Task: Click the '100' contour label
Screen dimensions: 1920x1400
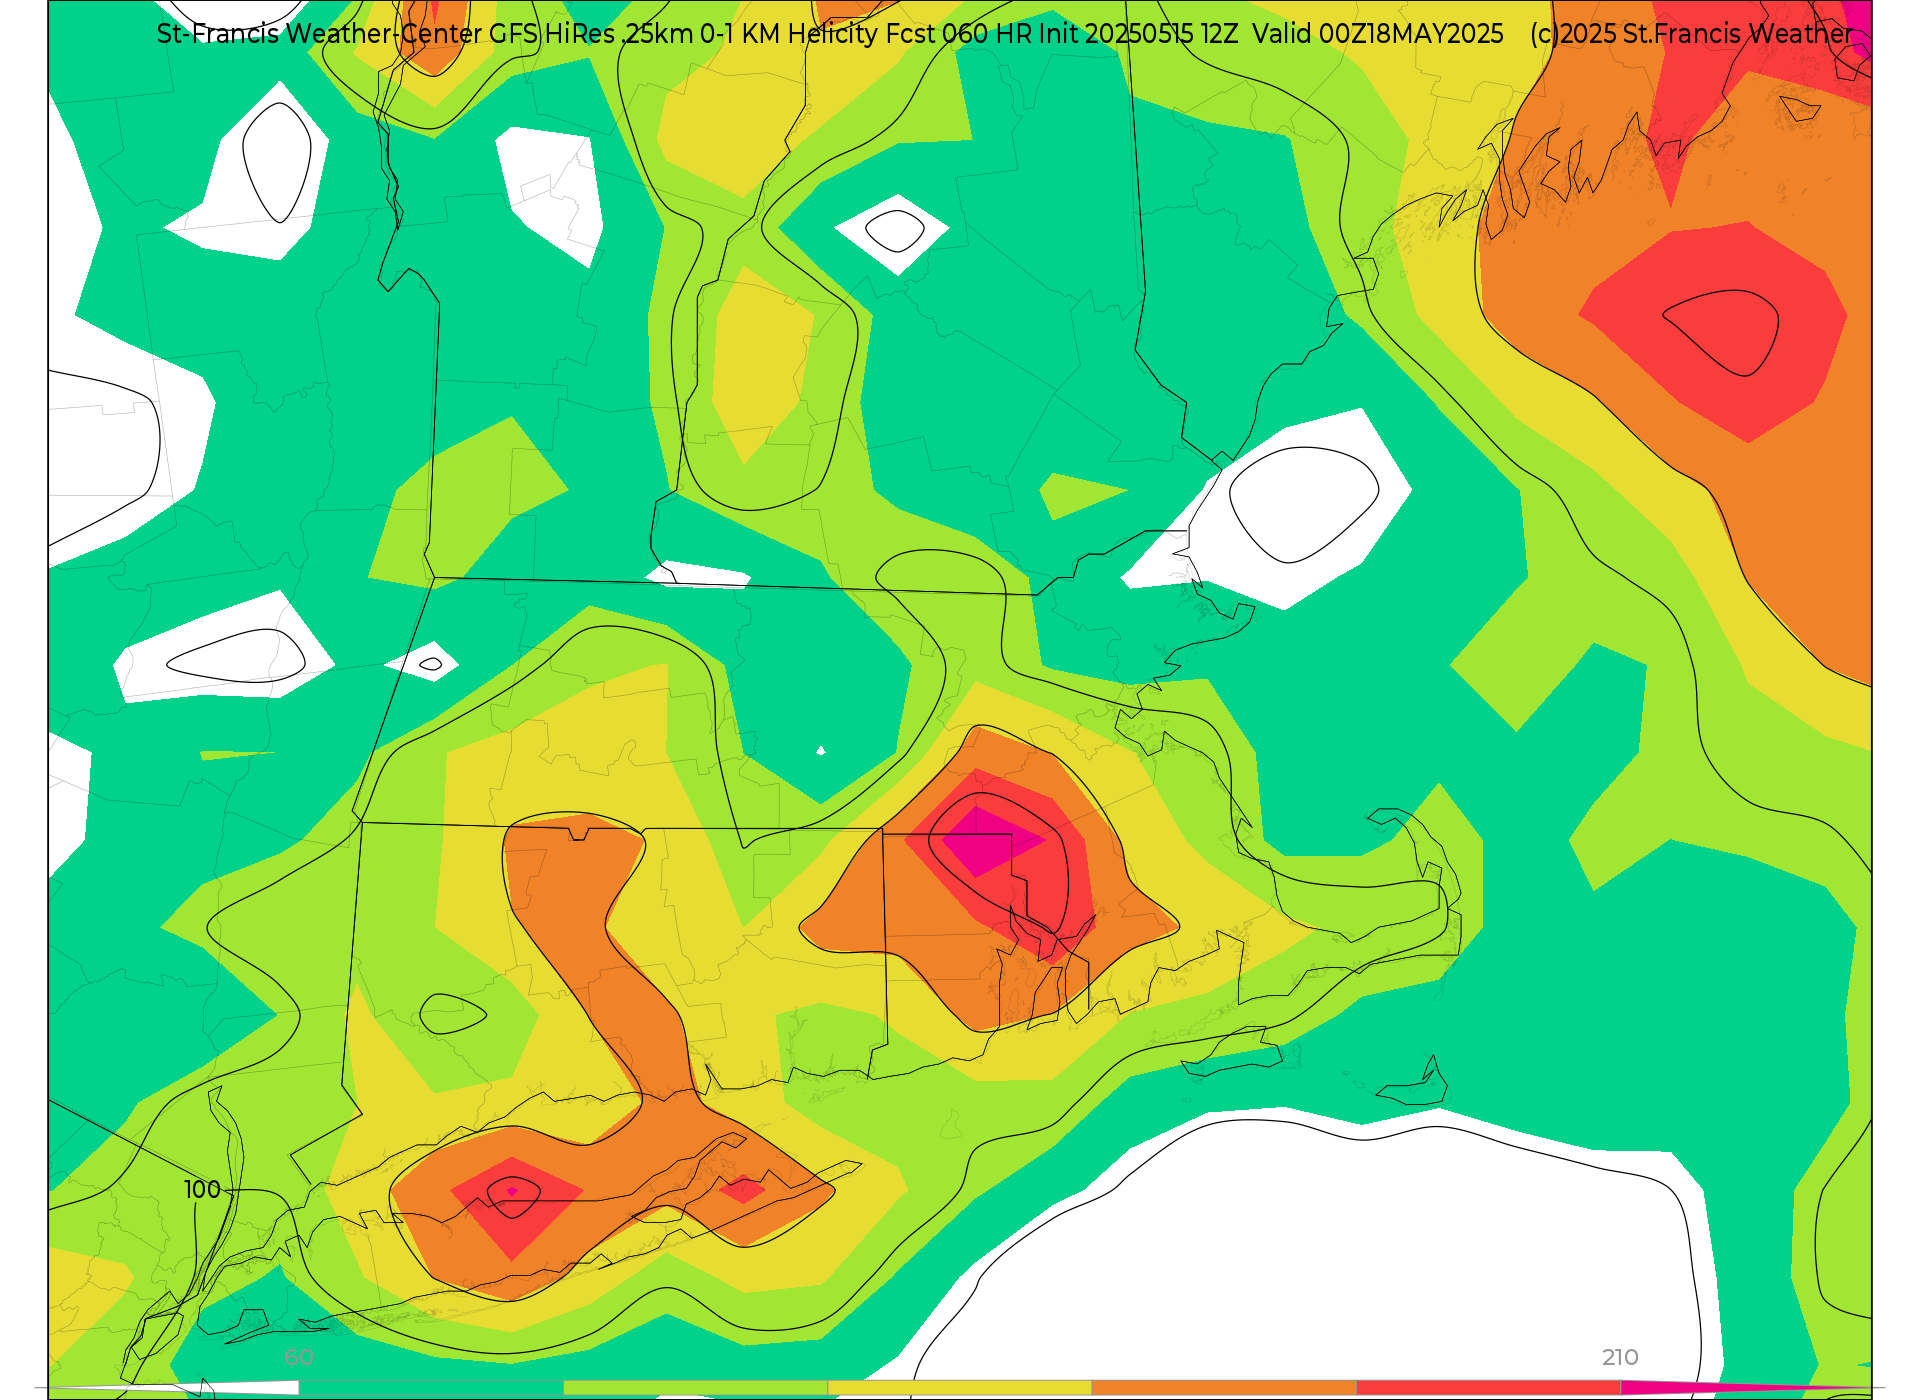Action: click(202, 1189)
